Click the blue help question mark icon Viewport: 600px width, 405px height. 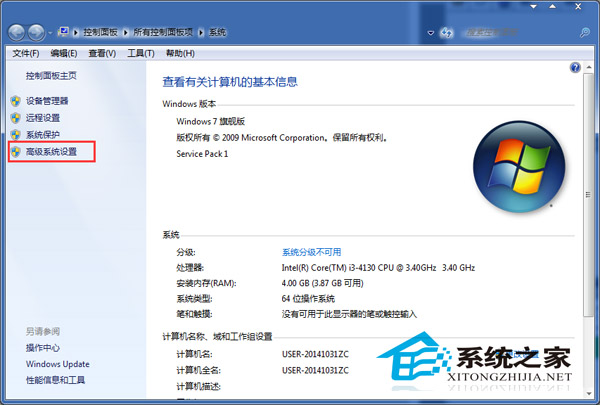[x=575, y=68]
